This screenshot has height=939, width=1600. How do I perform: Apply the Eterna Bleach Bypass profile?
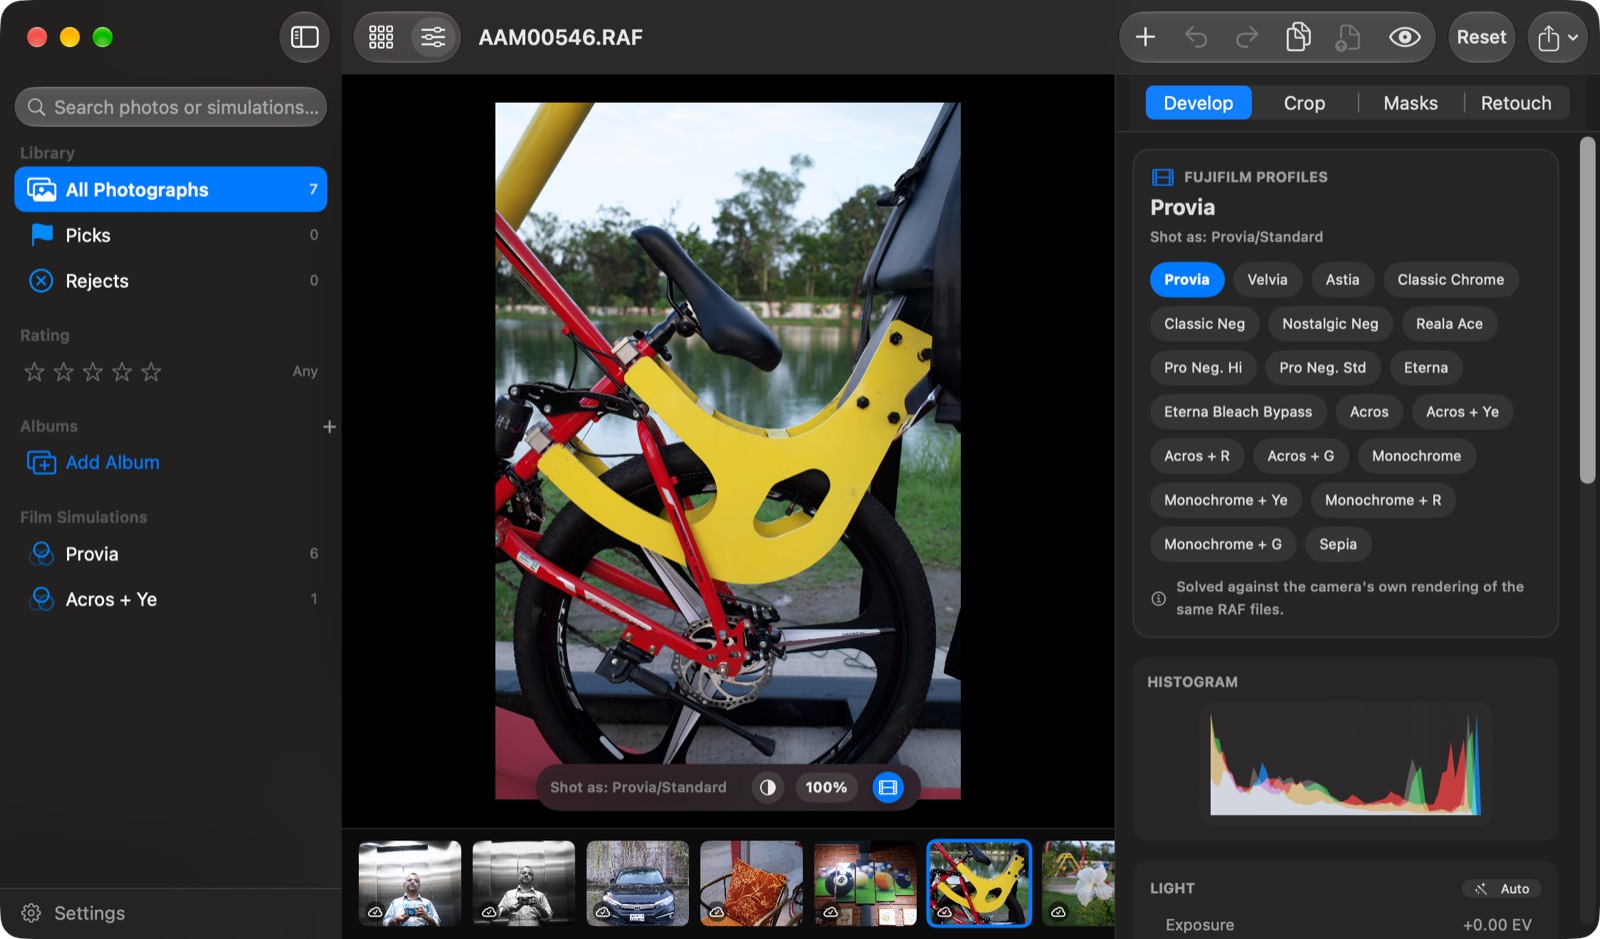tap(1238, 412)
